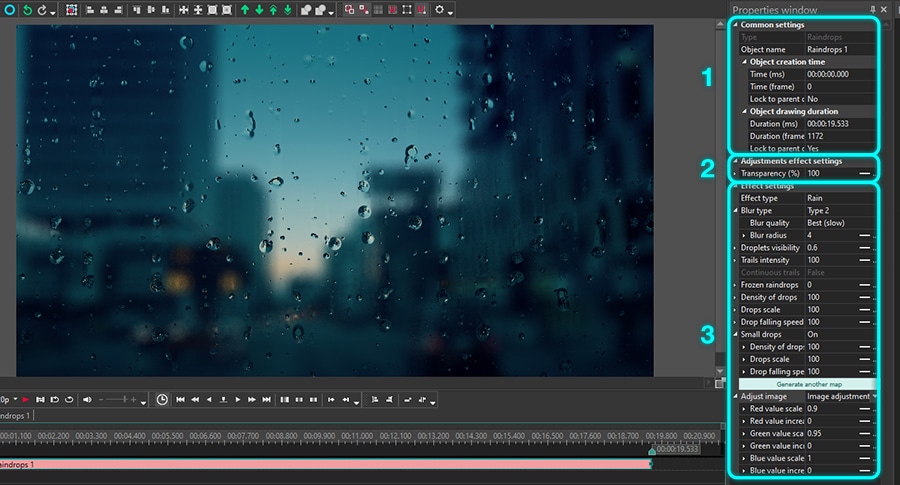This screenshot has width=900, height=485.
Task: Collapse the Object creation time group
Action: [744, 62]
